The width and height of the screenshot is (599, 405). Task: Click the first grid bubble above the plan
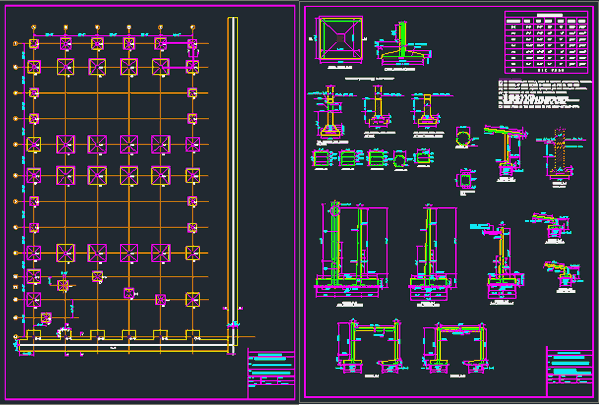click(x=34, y=28)
